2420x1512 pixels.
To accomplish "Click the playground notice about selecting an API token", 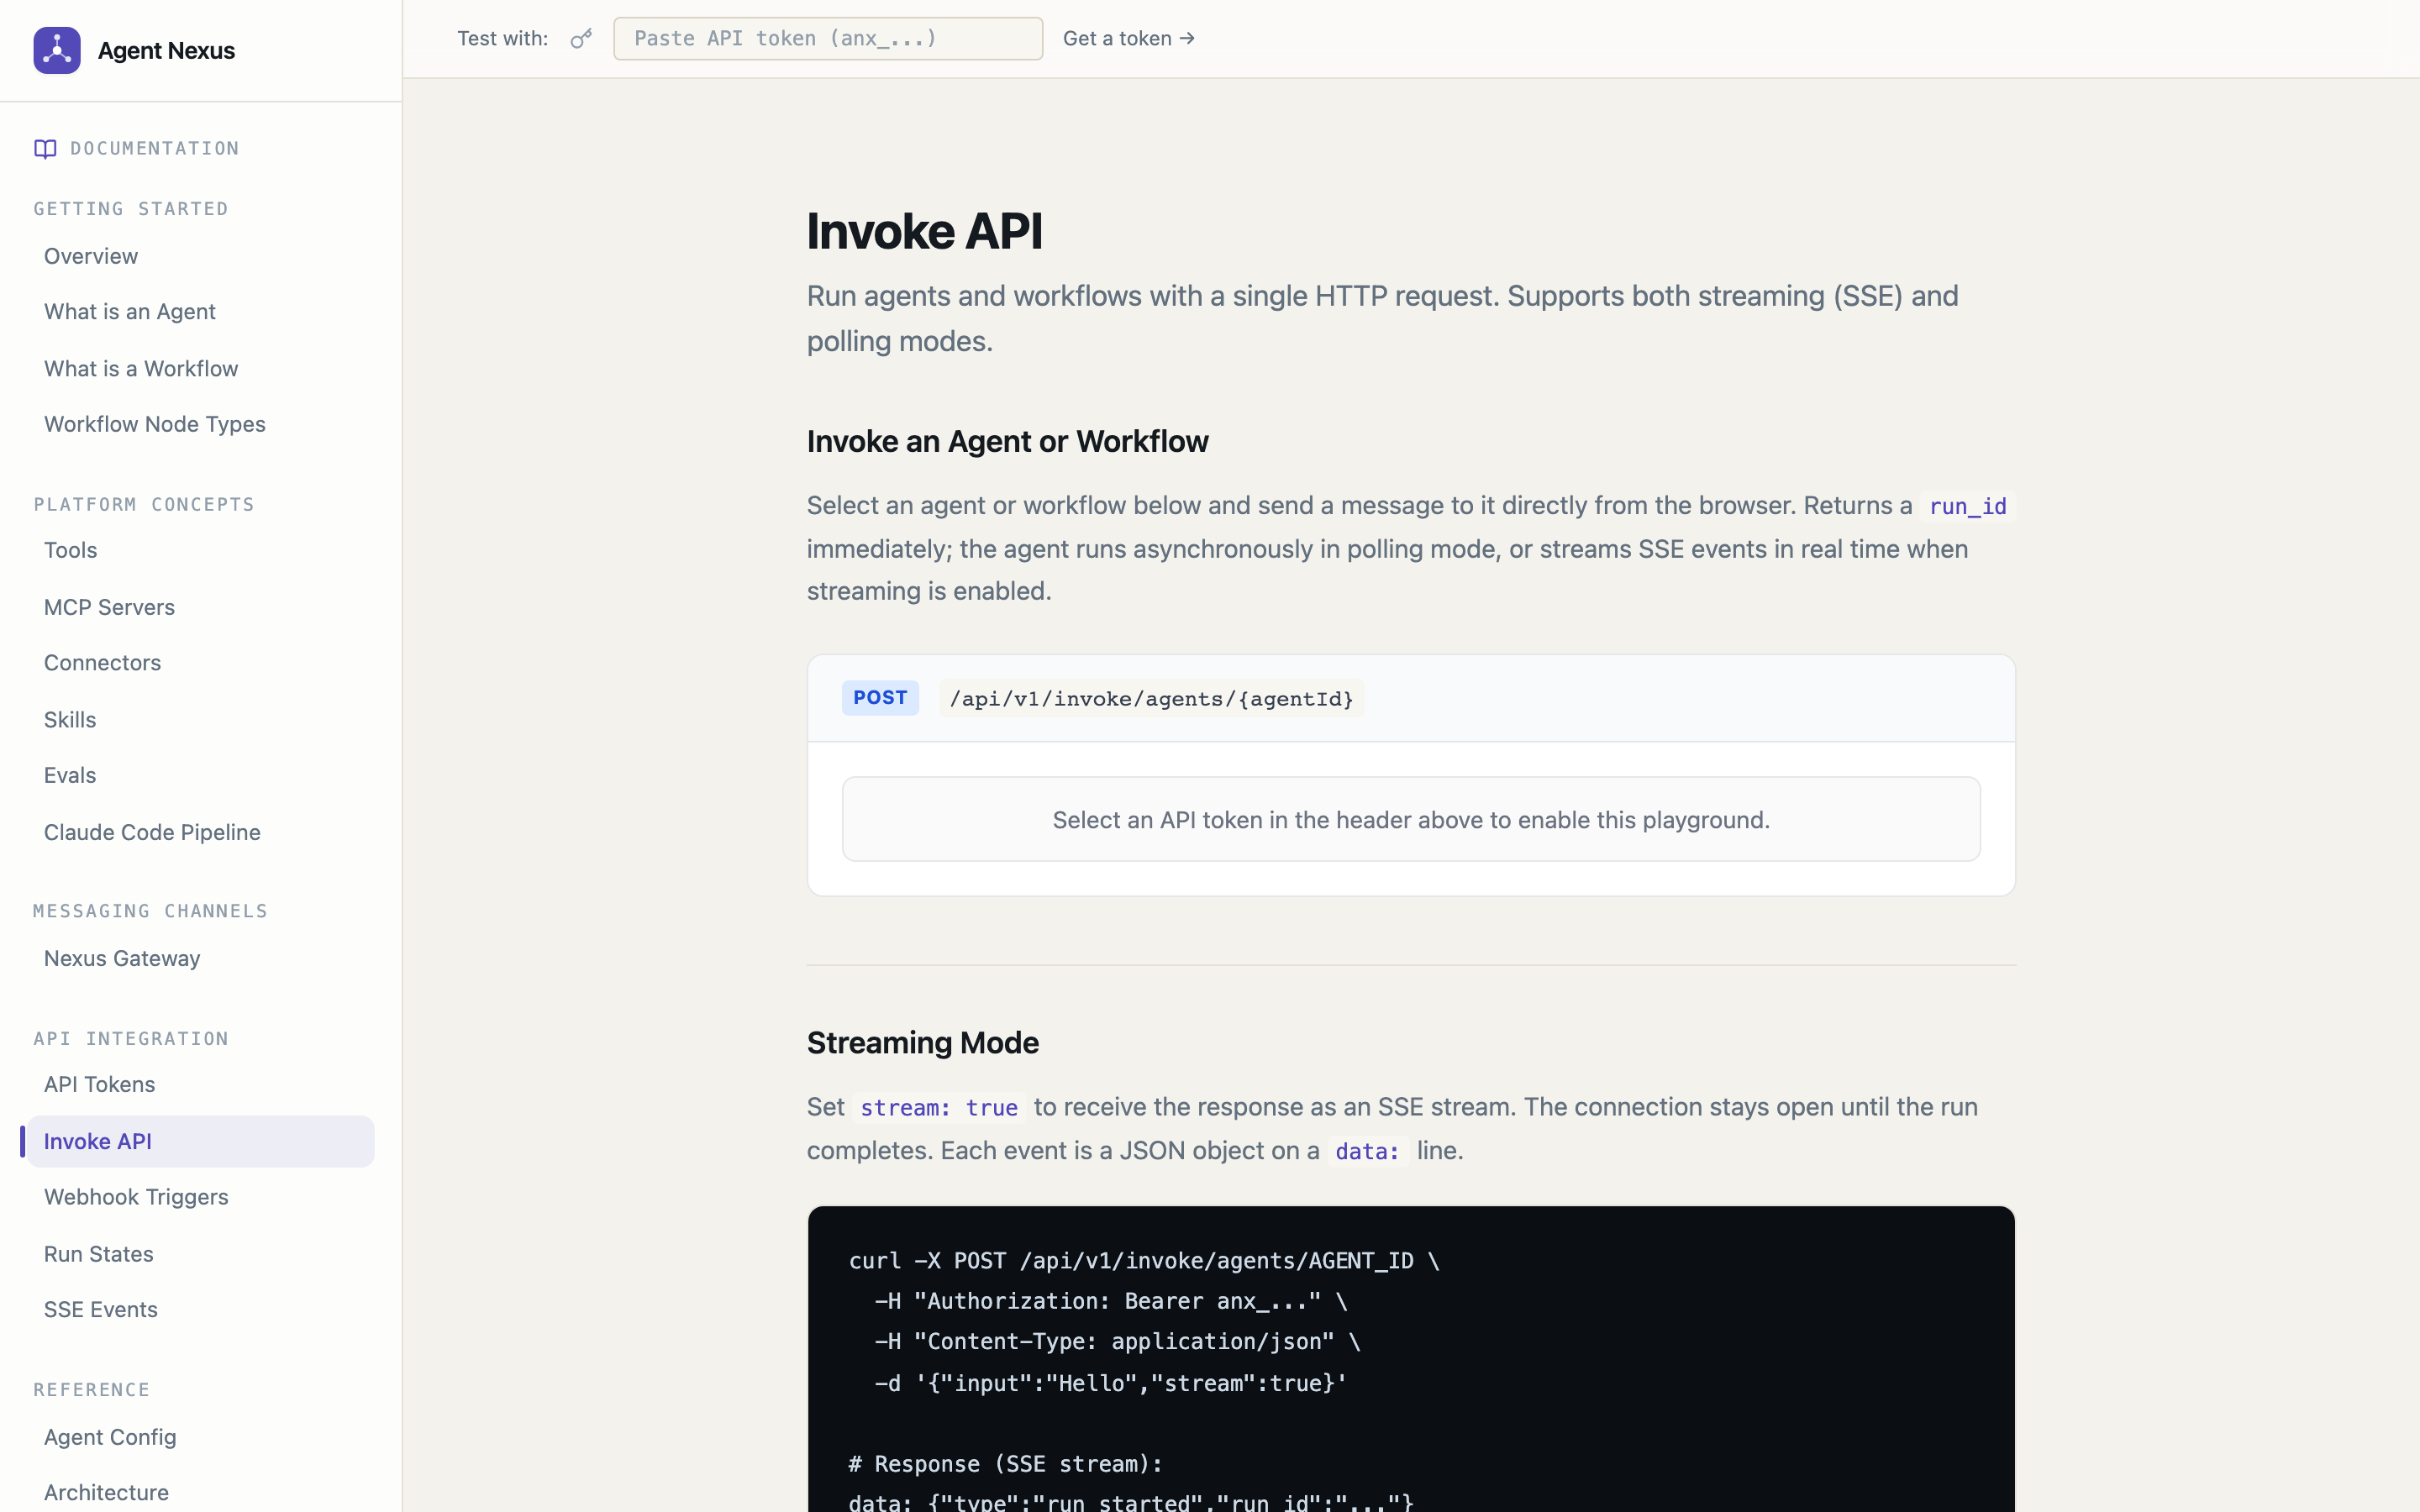I will tap(1411, 819).
